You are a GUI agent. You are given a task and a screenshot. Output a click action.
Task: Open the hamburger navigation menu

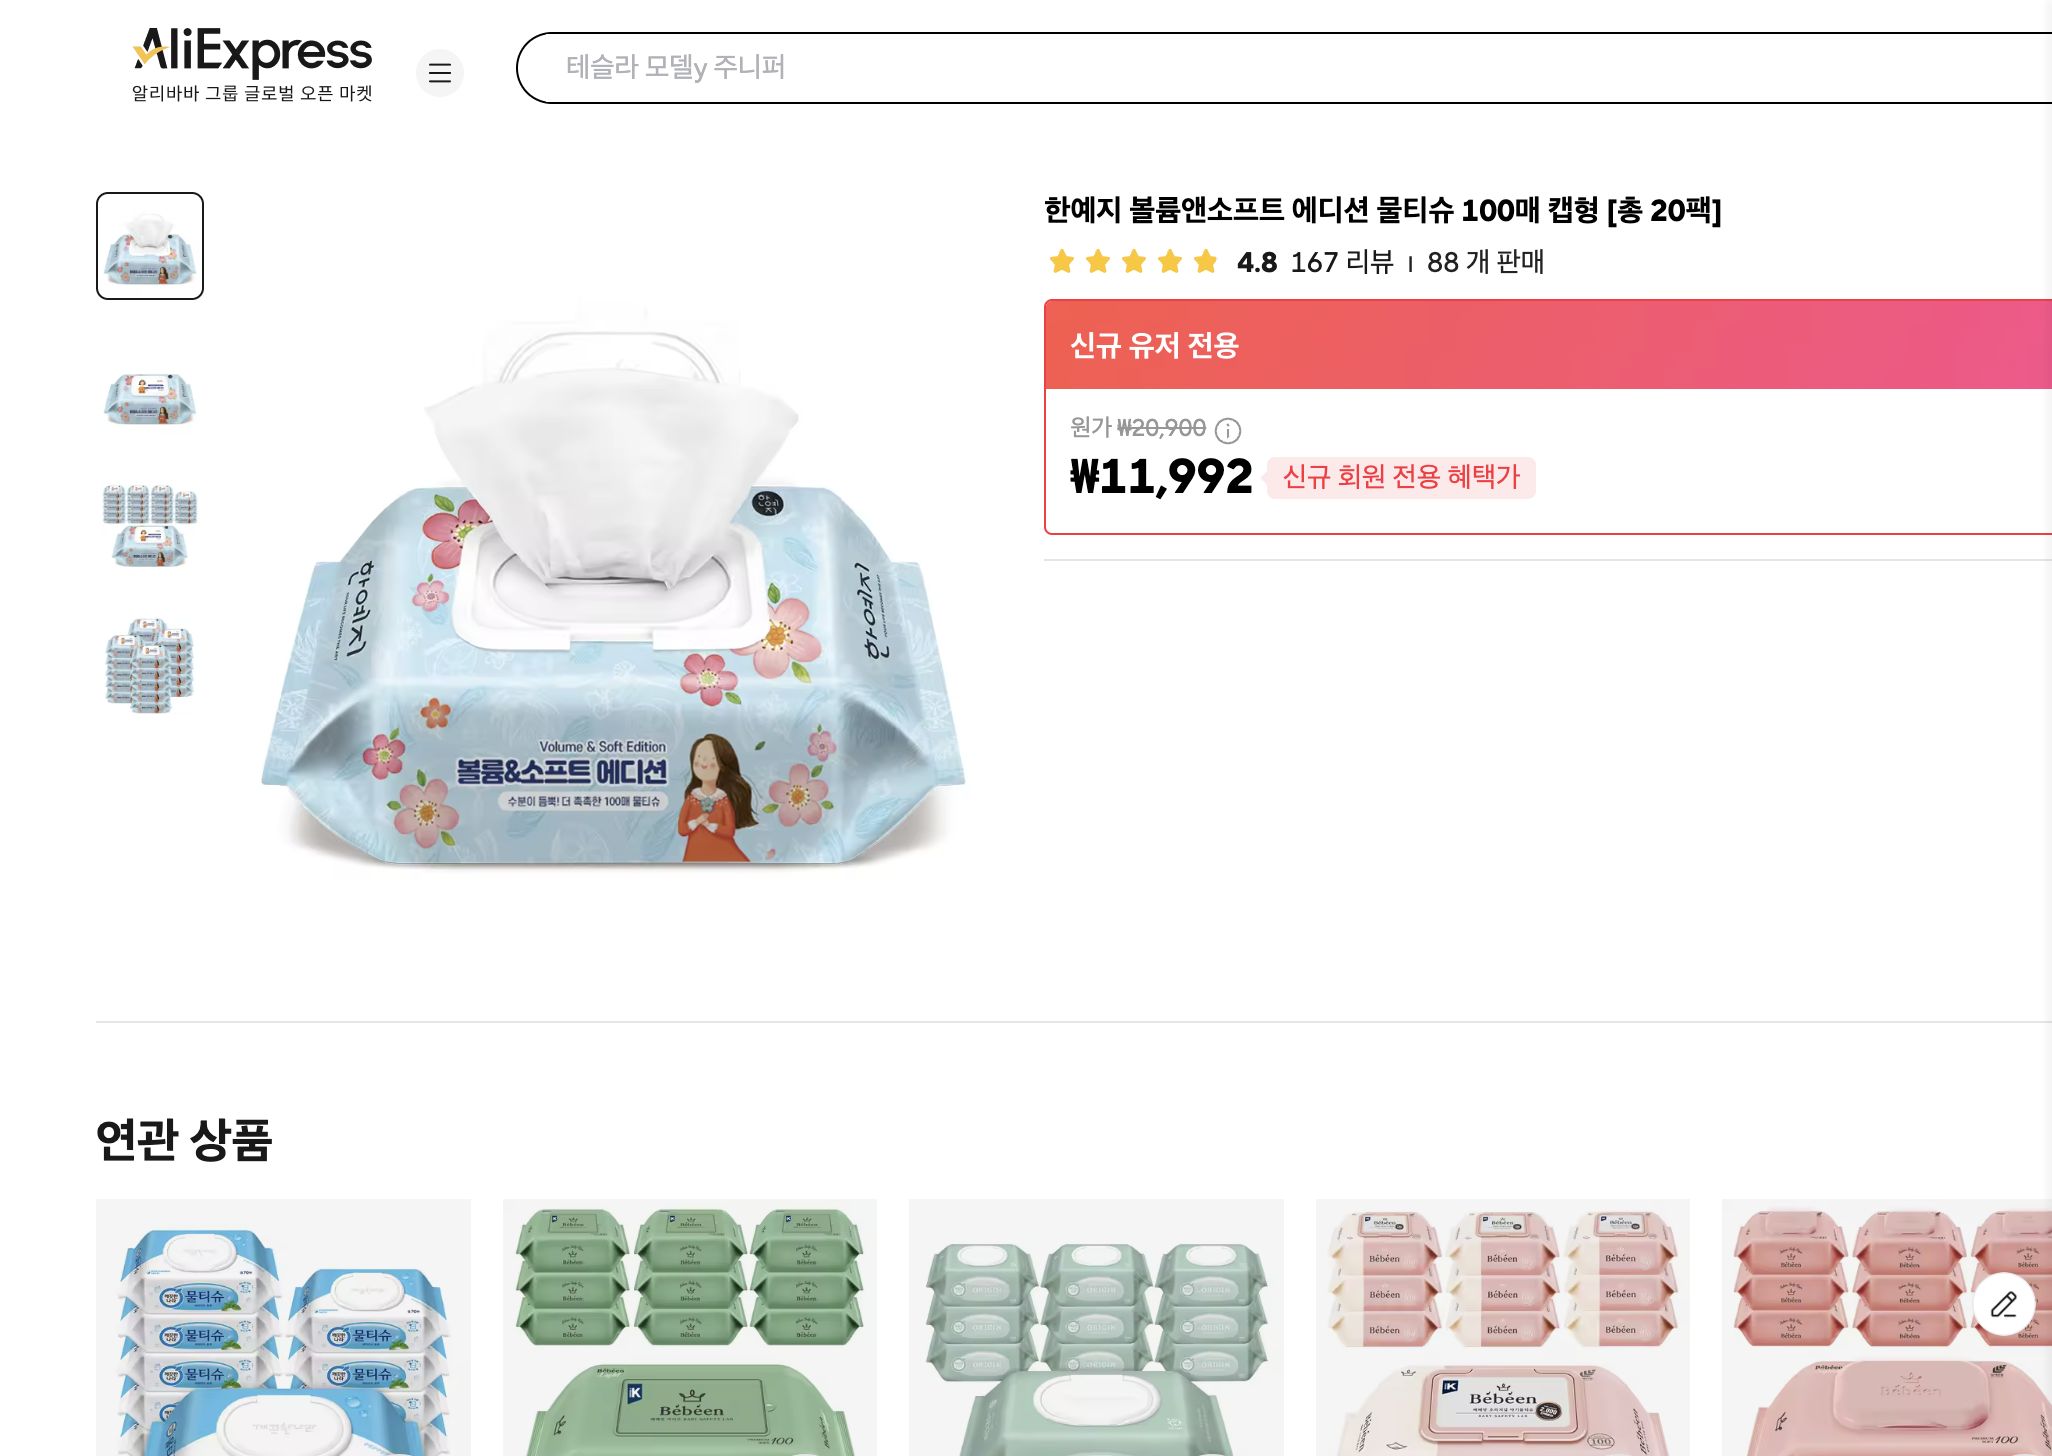point(440,73)
